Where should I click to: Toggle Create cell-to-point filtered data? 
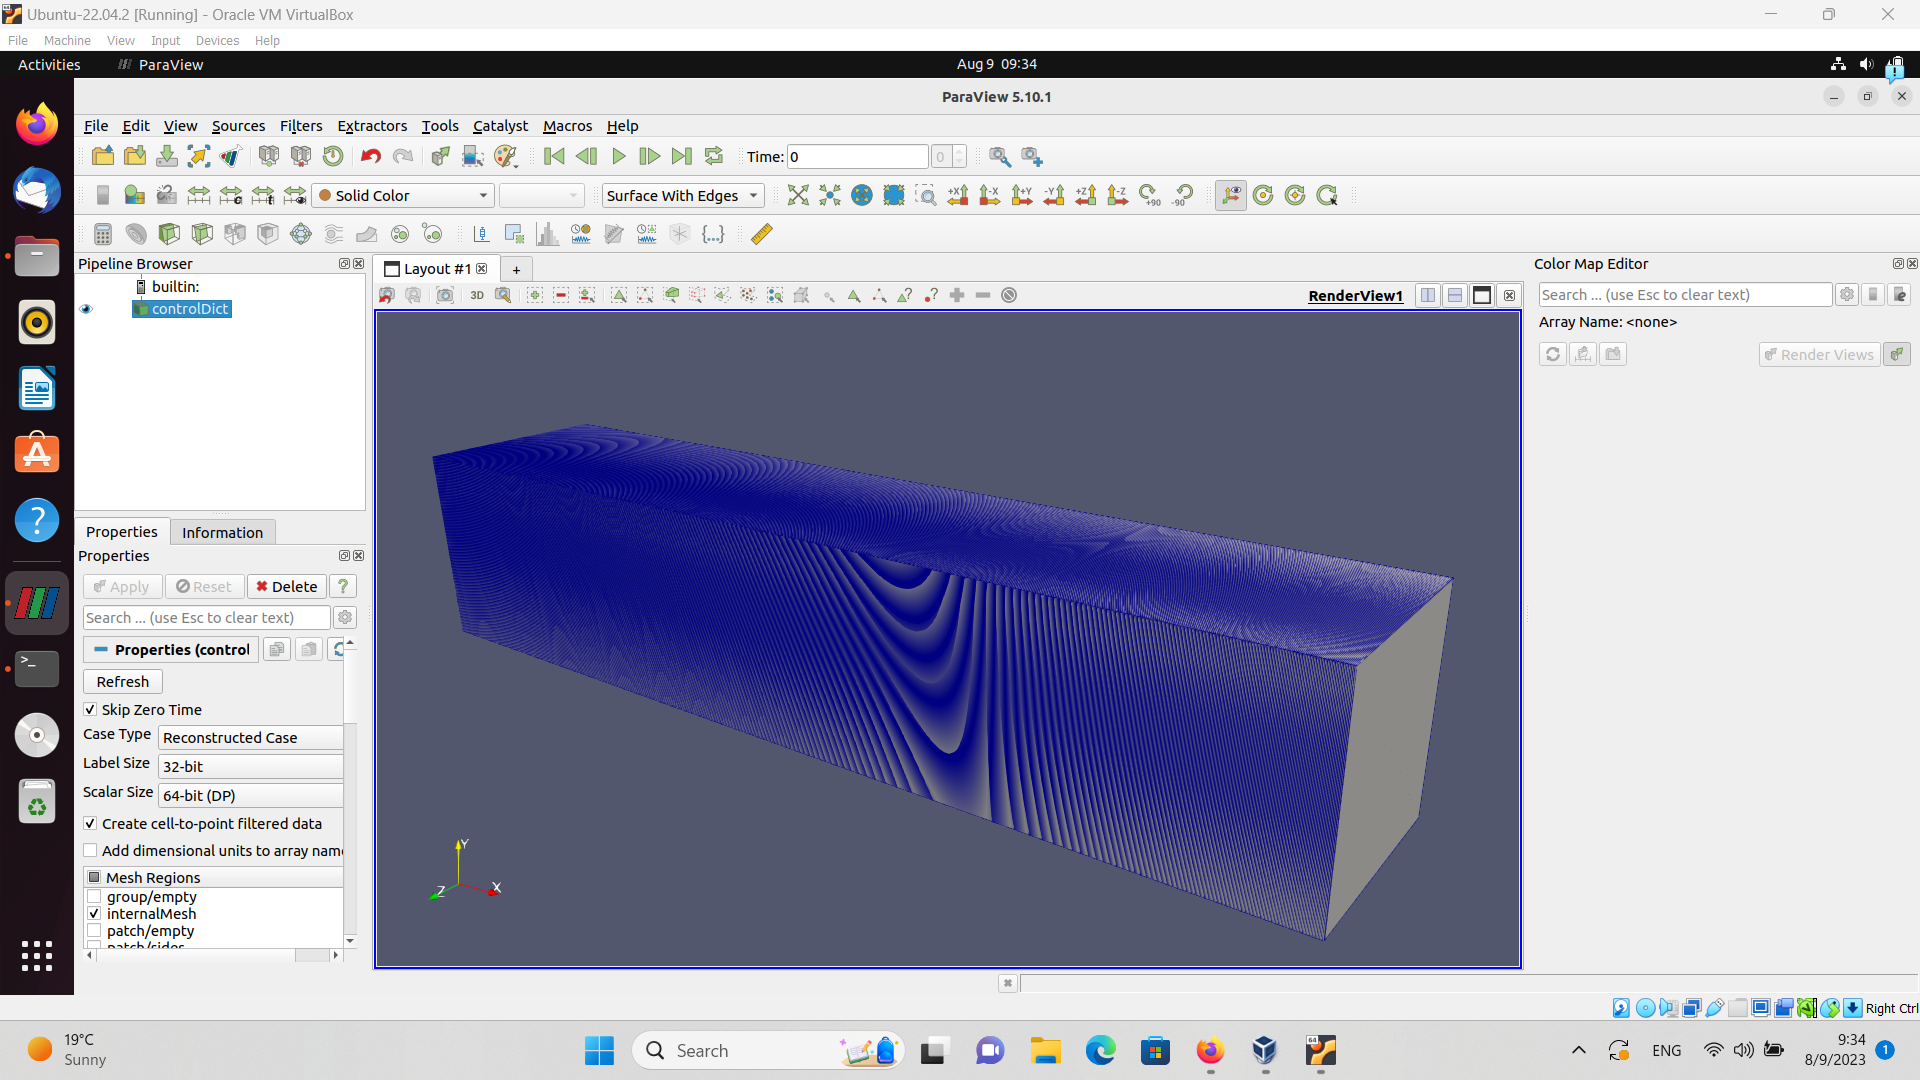click(91, 823)
